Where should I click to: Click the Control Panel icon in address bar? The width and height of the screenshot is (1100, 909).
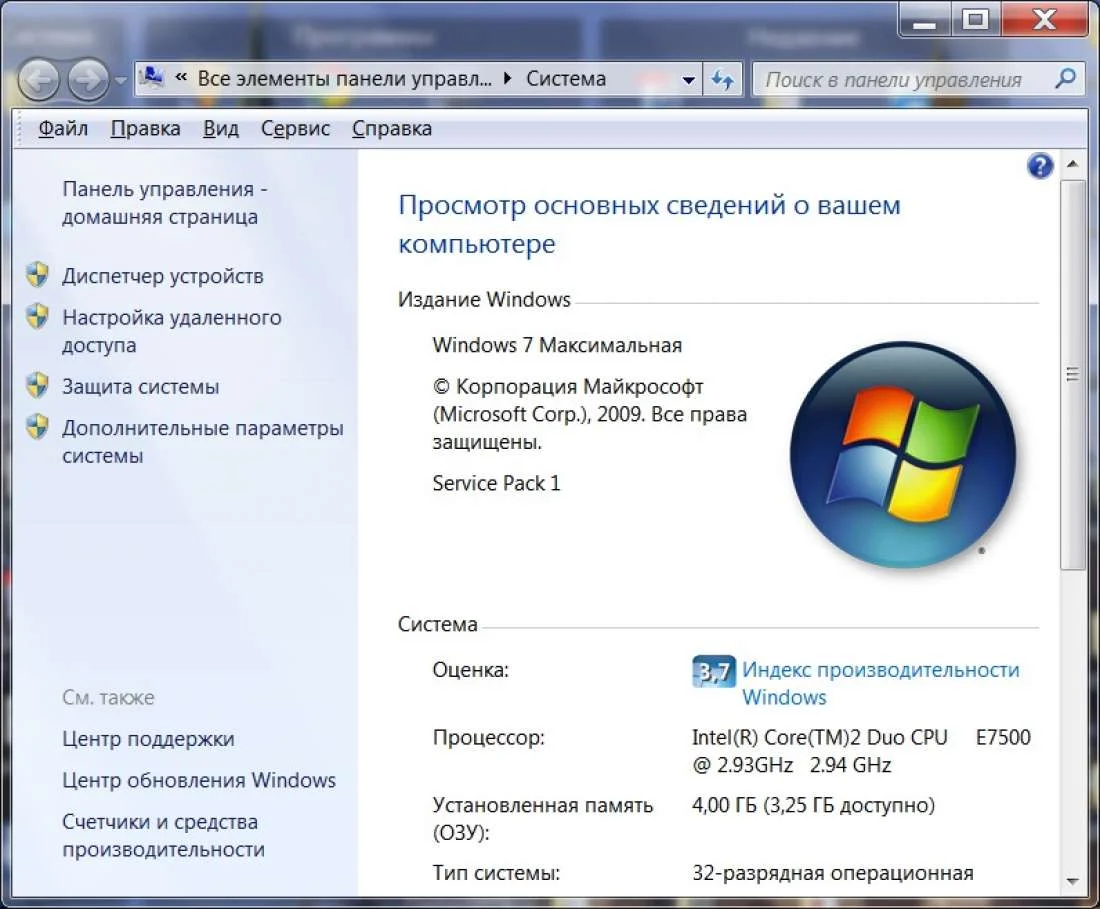(x=151, y=77)
